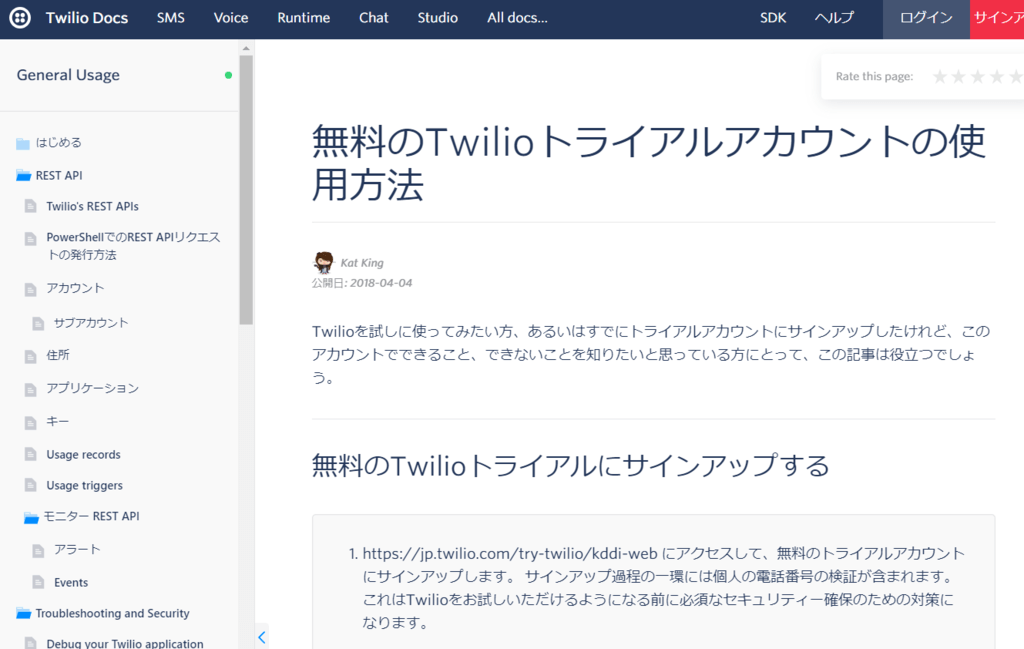Open the Twilio Docs home link

(87, 18)
